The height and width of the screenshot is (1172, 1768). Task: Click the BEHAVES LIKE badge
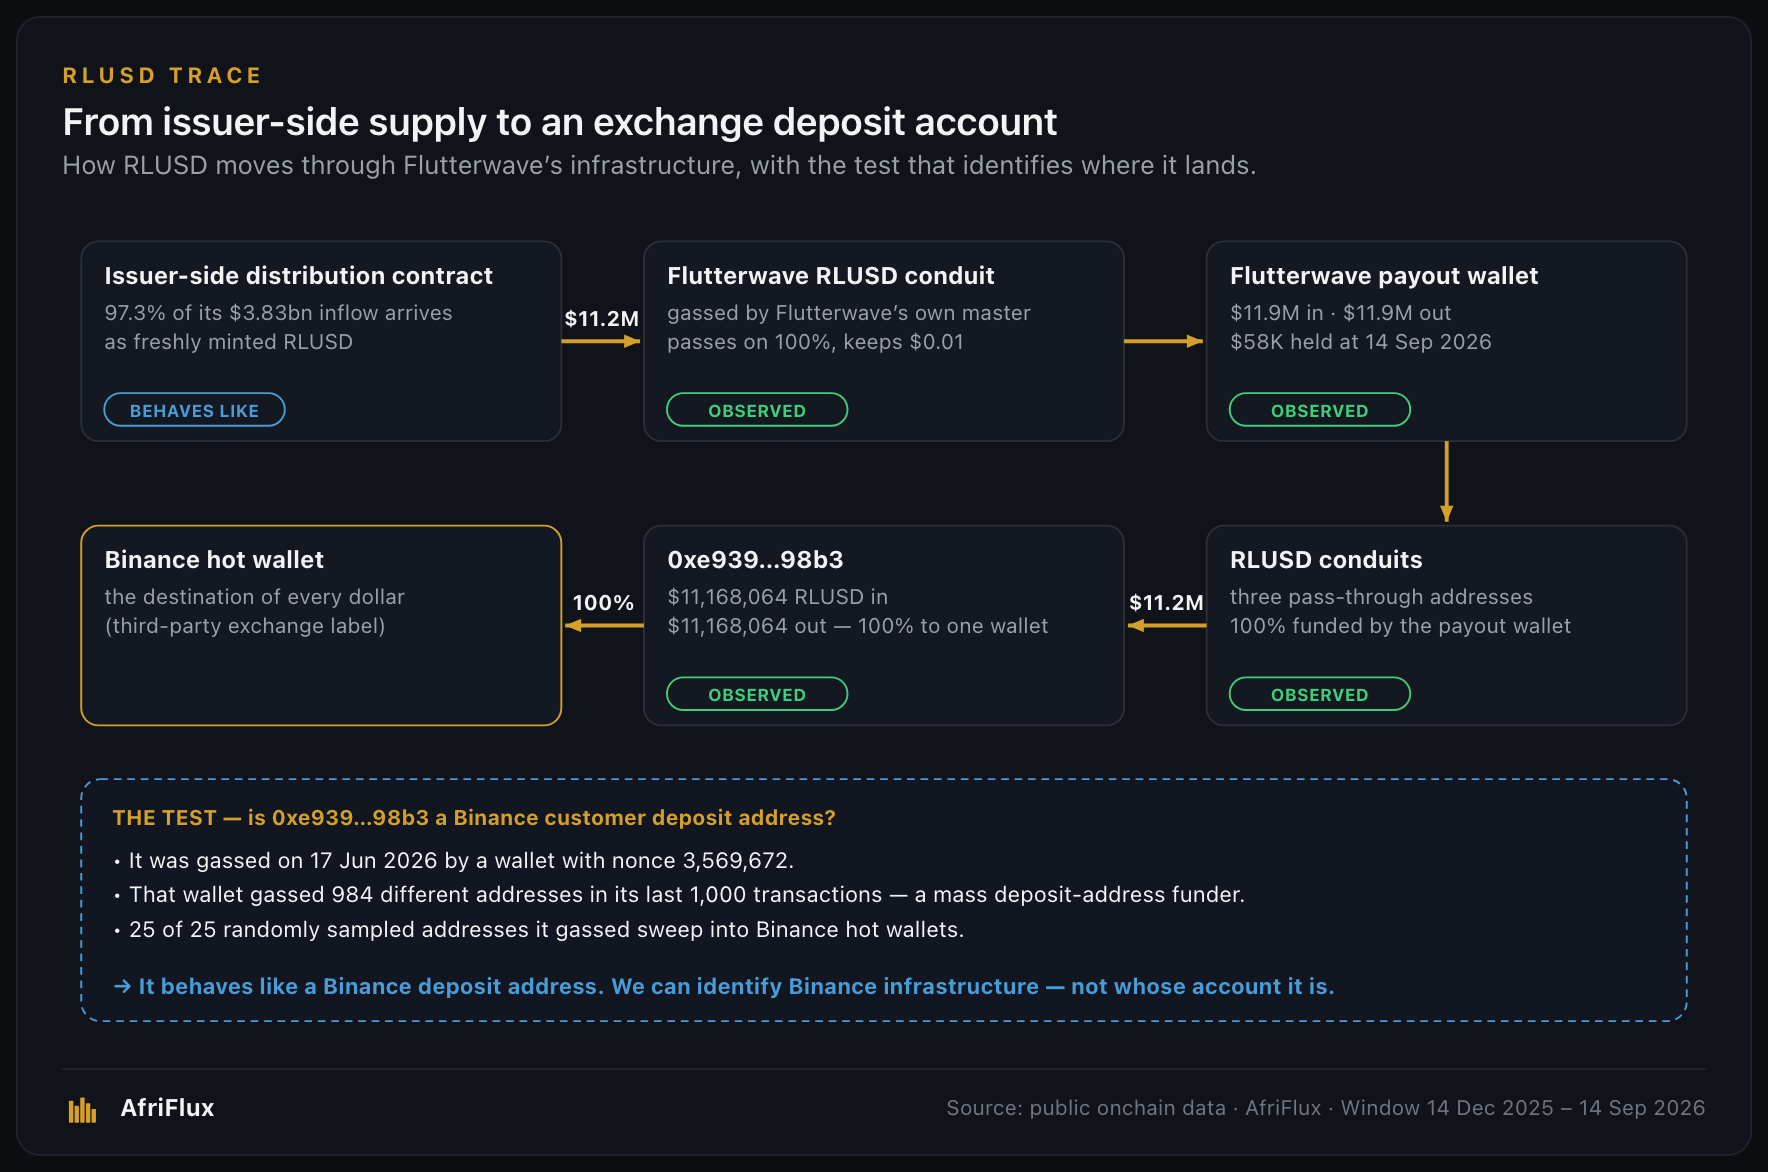(194, 410)
